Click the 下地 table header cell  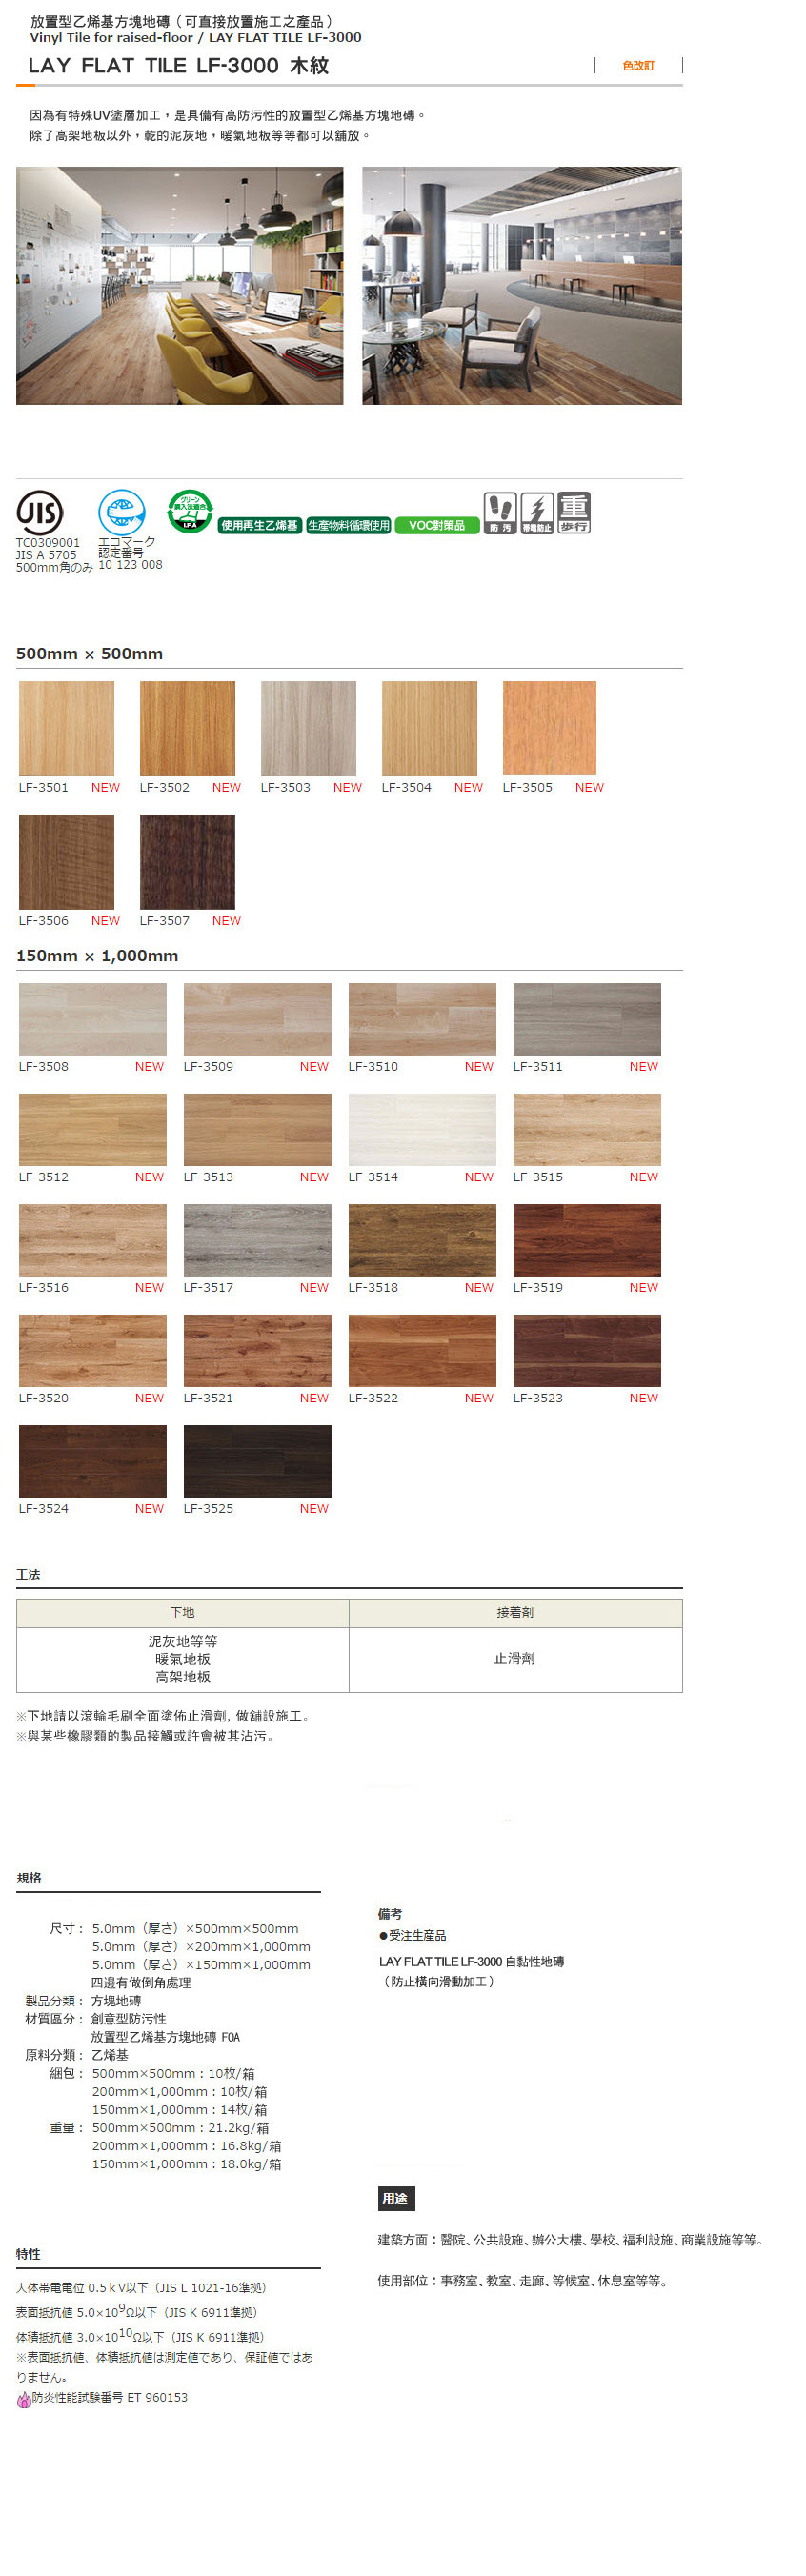pyautogui.click(x=182, y=1613)
